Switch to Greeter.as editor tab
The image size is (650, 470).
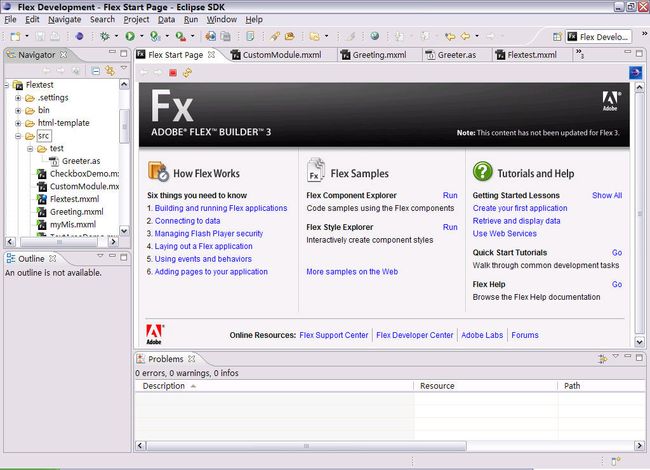coord(457,55)
